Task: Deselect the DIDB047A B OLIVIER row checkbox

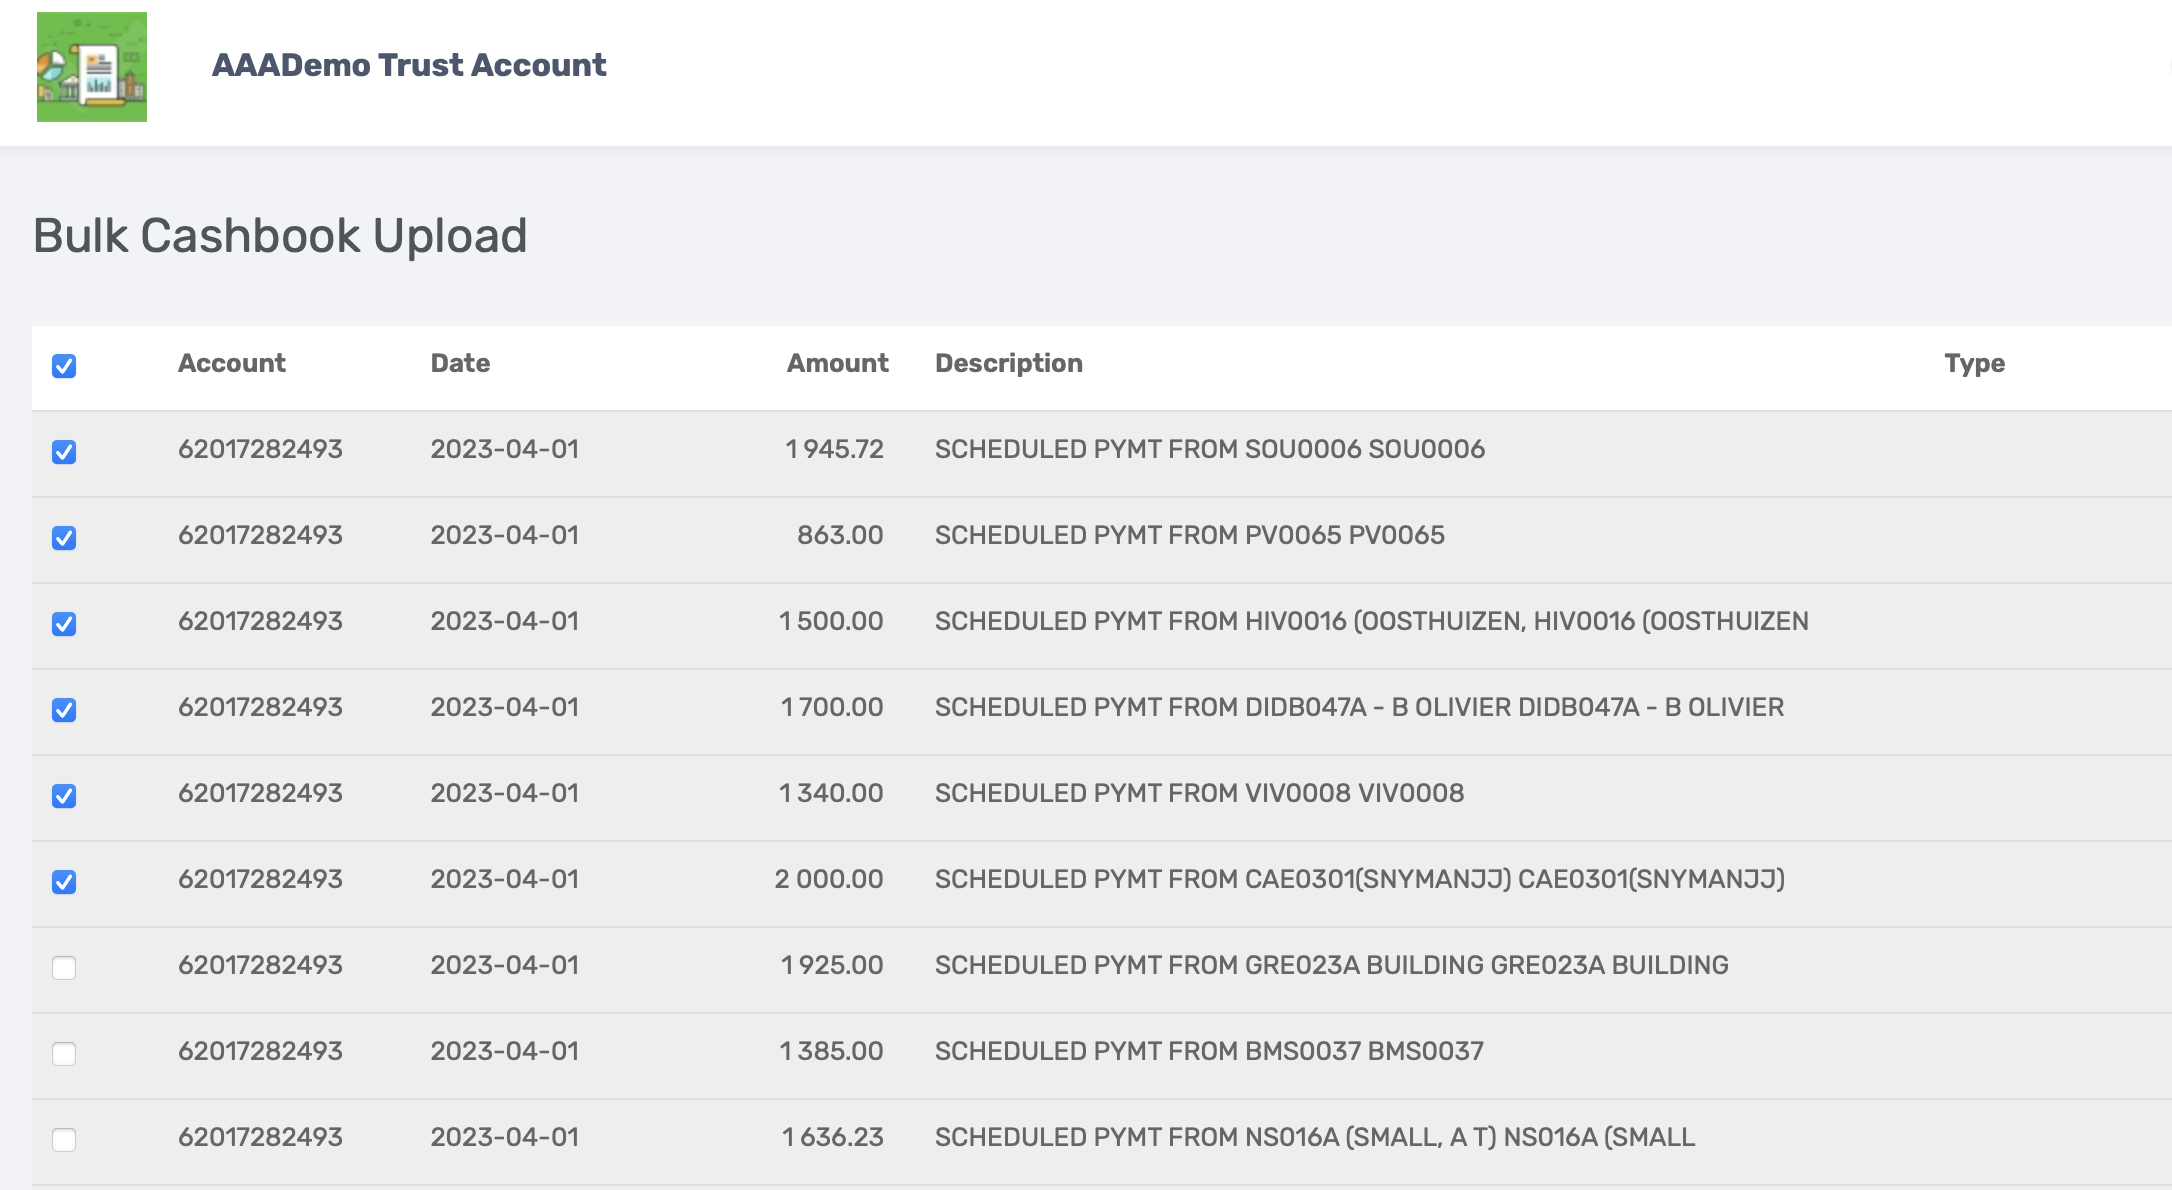Action: pyautogui.click(x=64, y=710)
